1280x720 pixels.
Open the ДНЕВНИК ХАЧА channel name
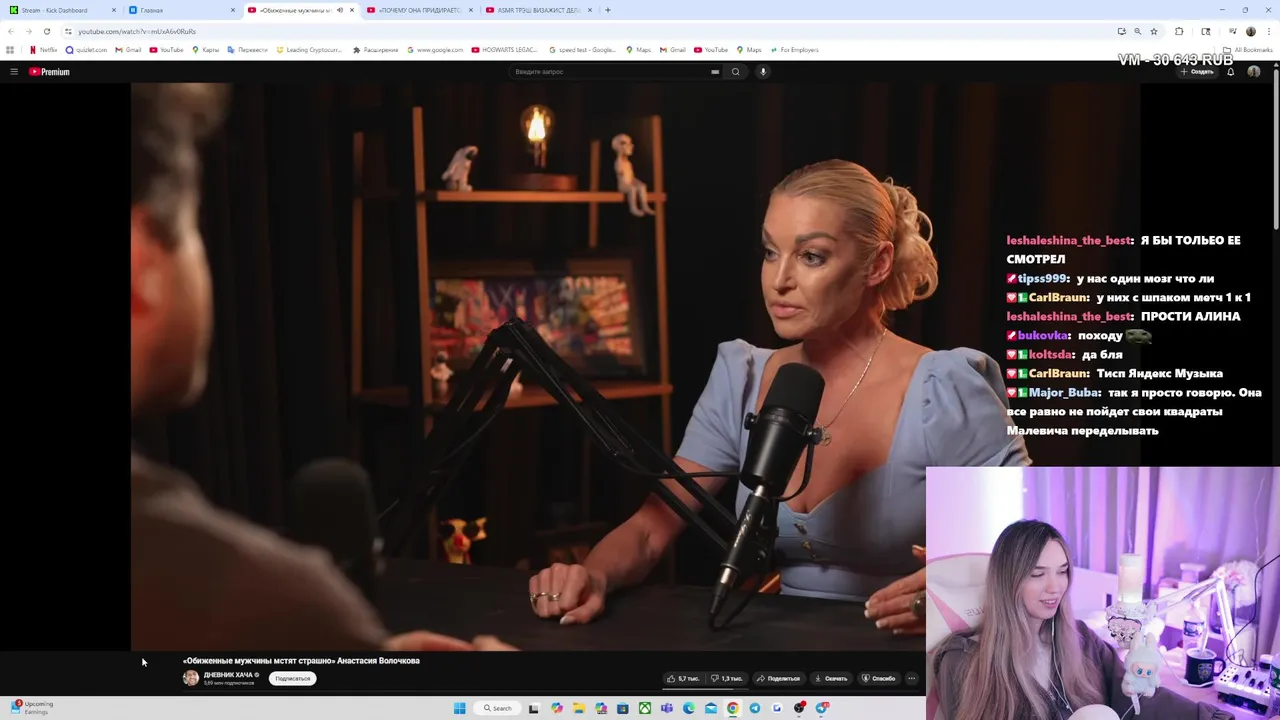228,675
